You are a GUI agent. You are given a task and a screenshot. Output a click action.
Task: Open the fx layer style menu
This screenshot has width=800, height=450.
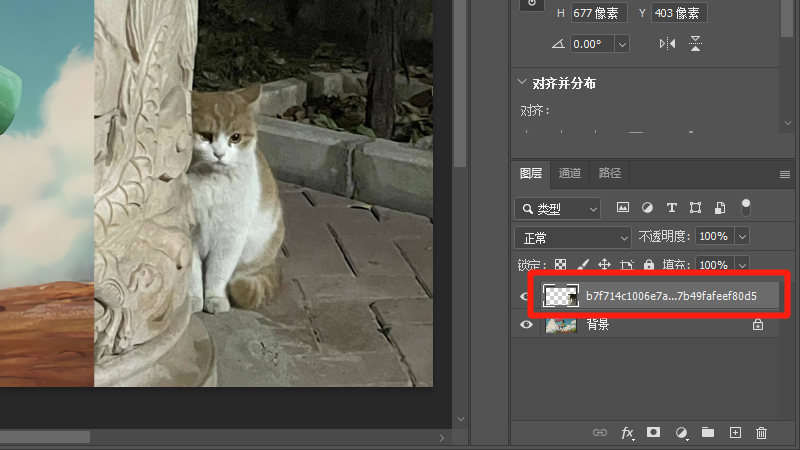[627, 433]
